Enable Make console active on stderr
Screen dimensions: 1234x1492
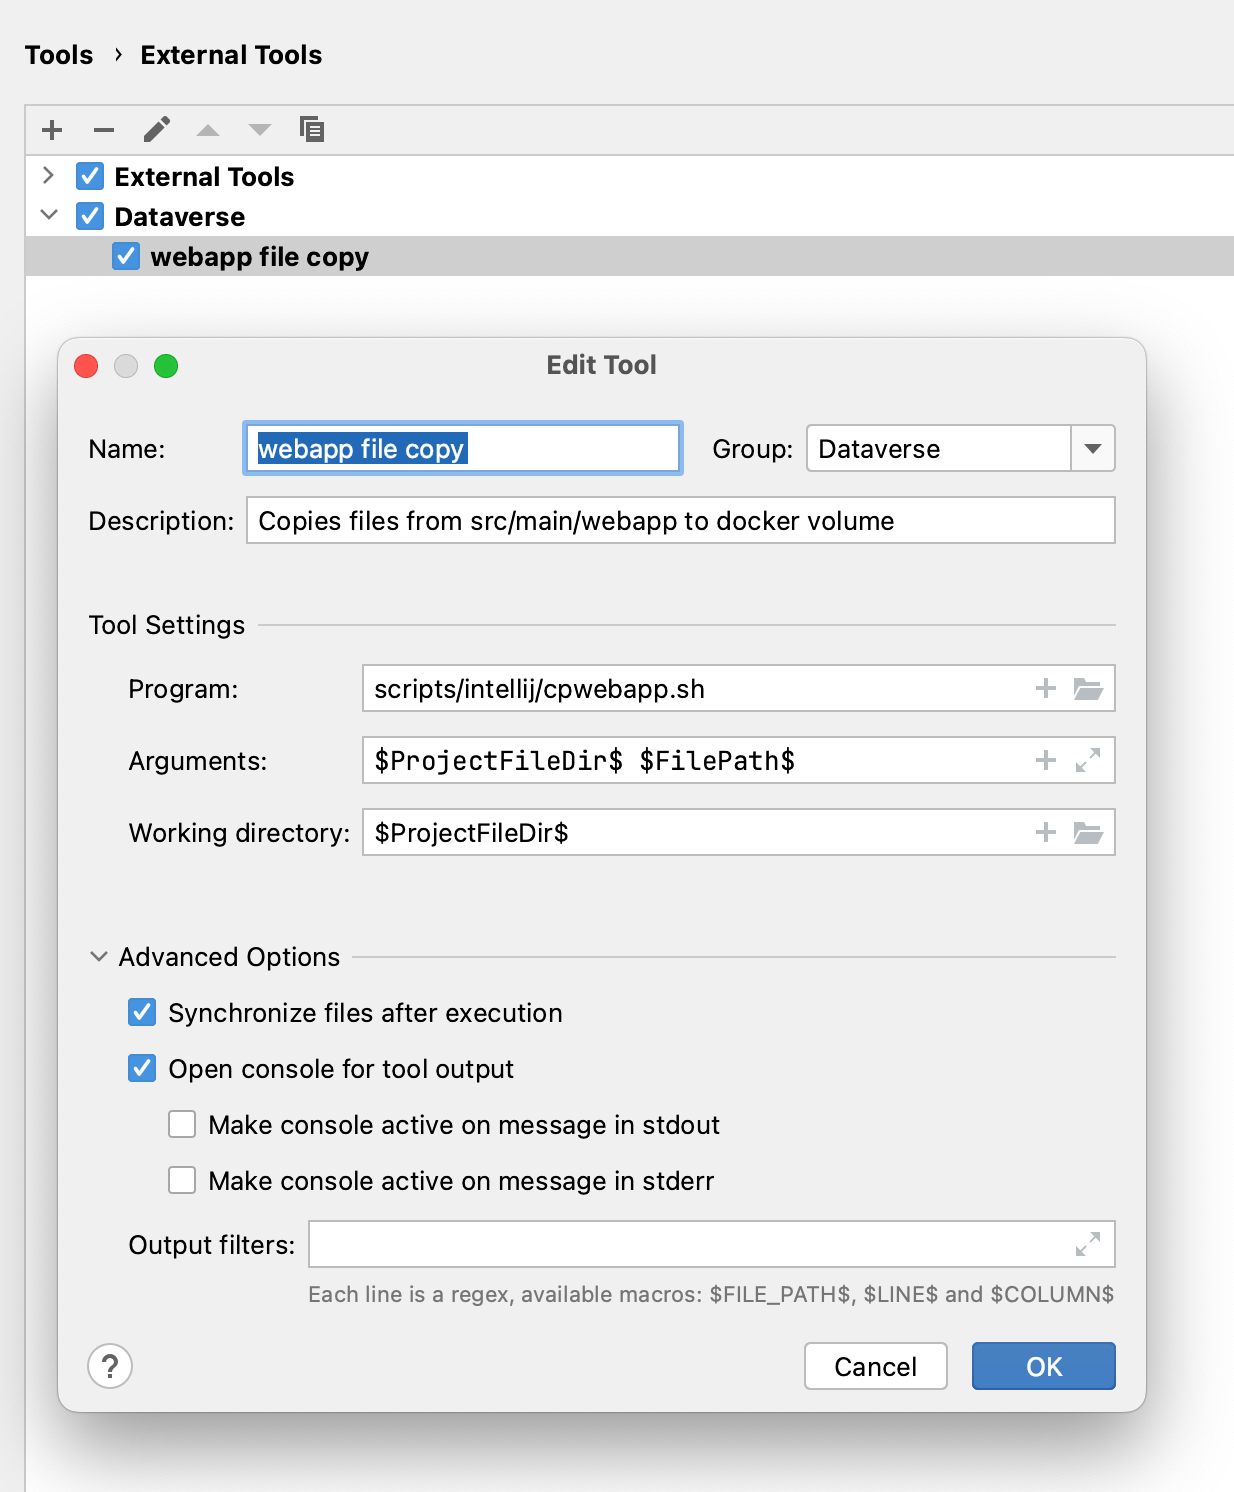(182, 1181)
